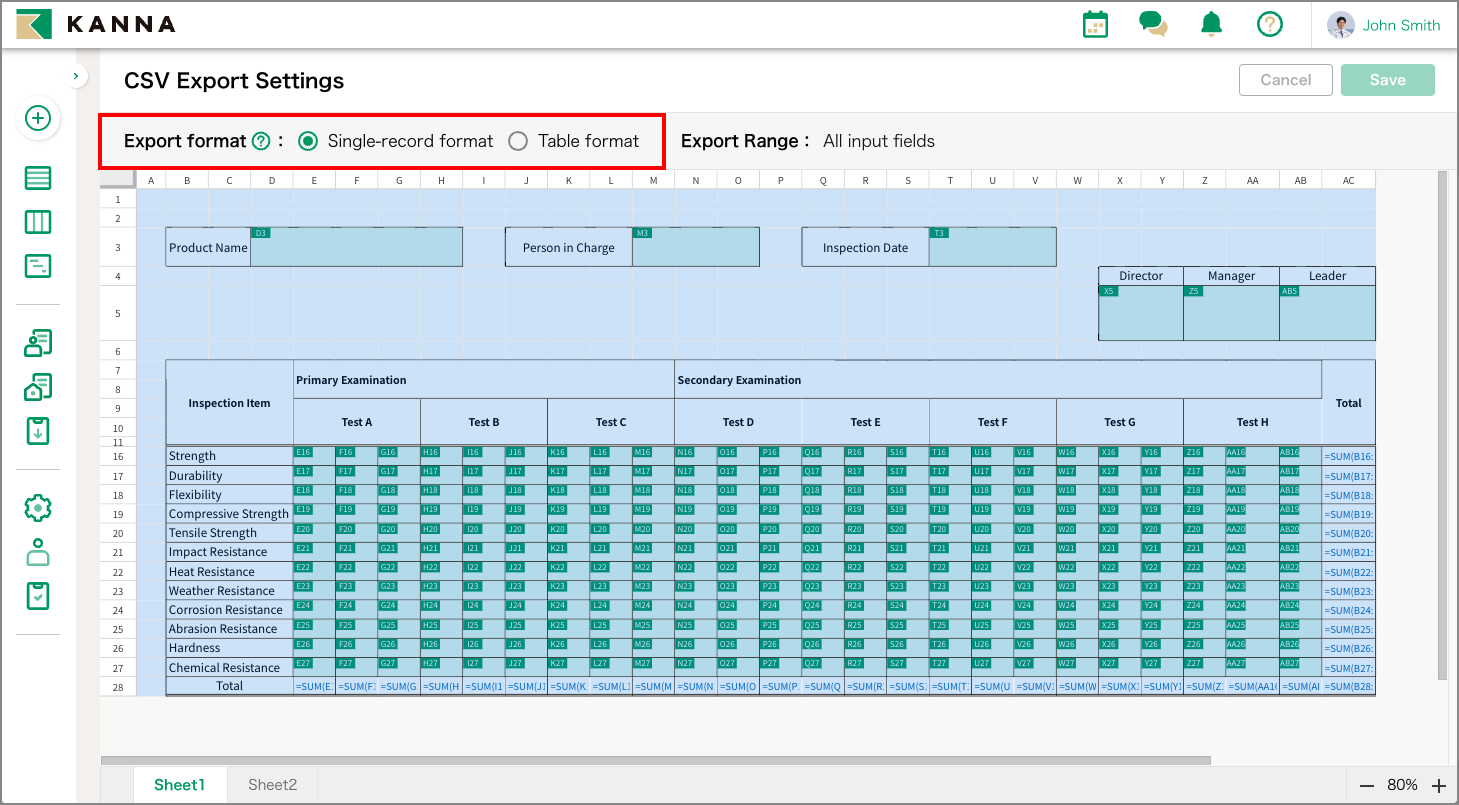
Task: Open the settings gear icon in sidebar
Action: pos(38,508)
